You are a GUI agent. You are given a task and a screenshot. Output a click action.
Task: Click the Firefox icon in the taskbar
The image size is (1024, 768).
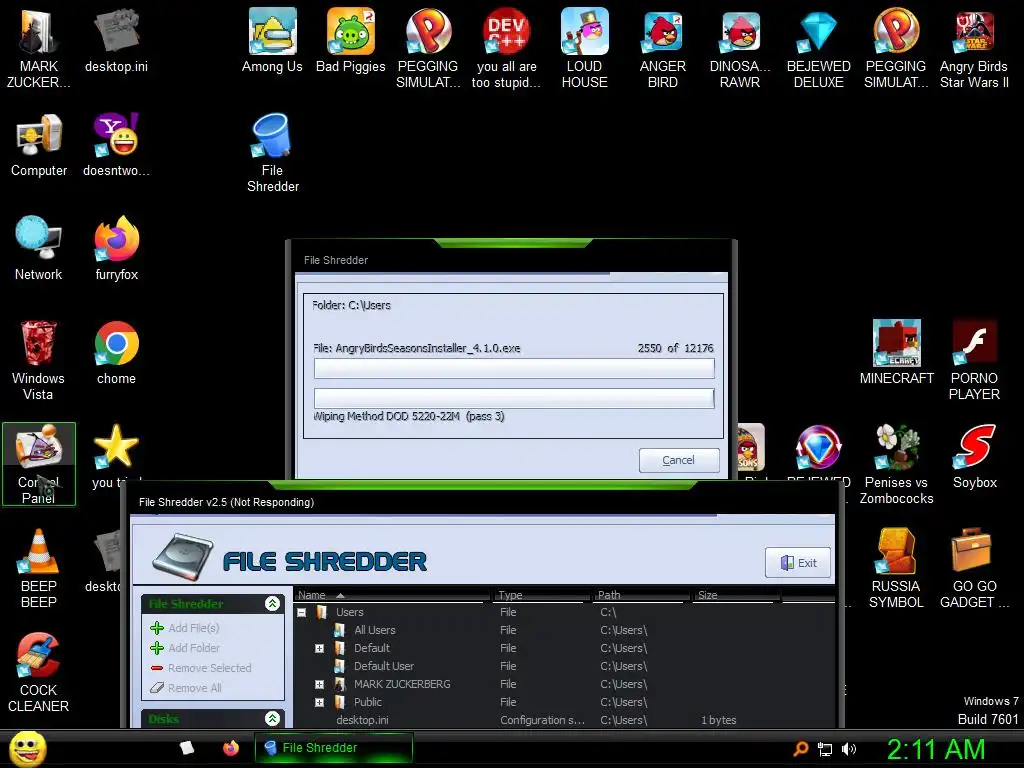(x=231, y=748)
